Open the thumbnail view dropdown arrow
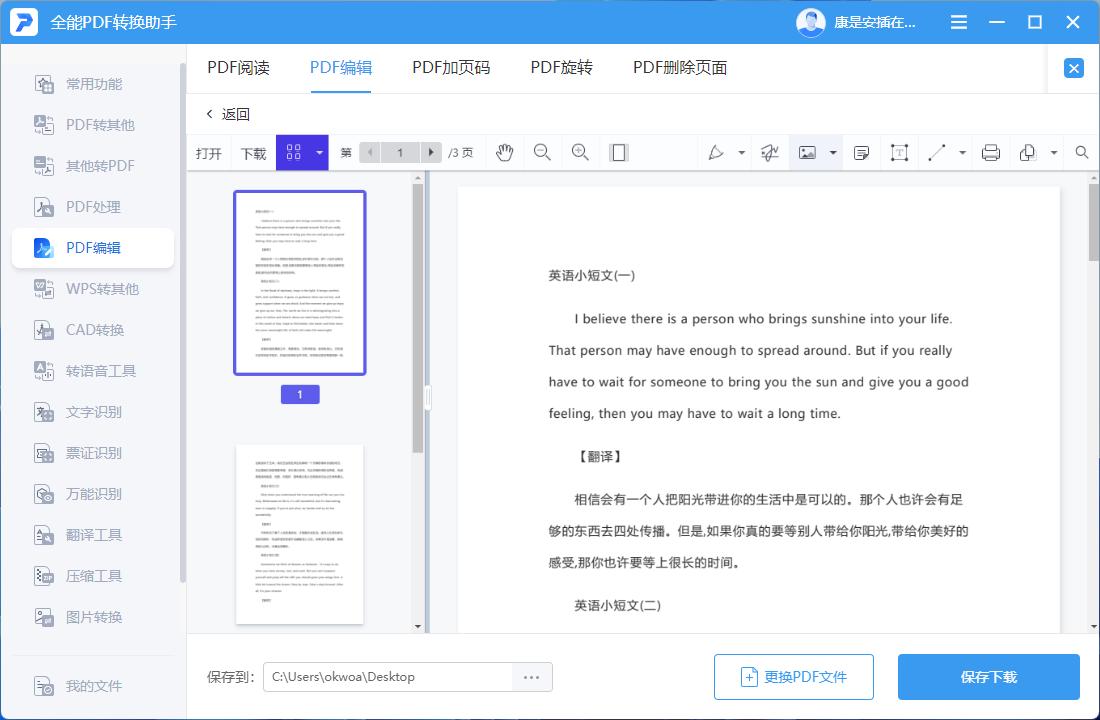This screenshot has width=1100, height=720. coord(318,152)
